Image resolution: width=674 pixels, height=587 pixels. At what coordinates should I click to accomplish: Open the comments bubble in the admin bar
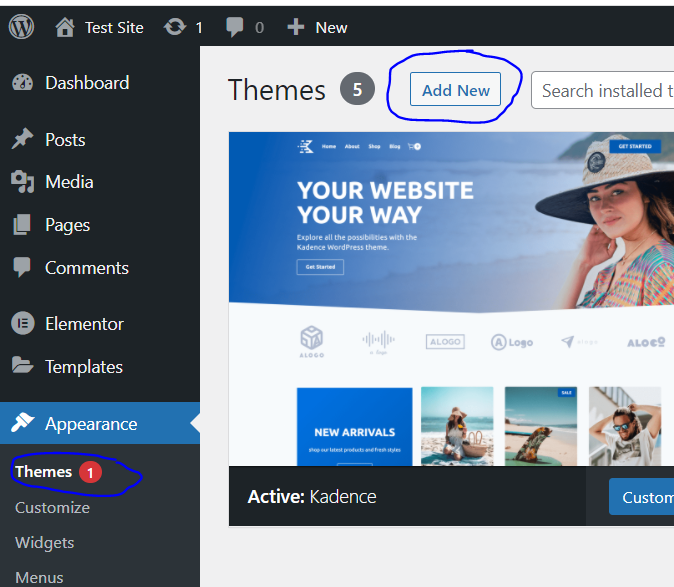click(x=235, y=27)
